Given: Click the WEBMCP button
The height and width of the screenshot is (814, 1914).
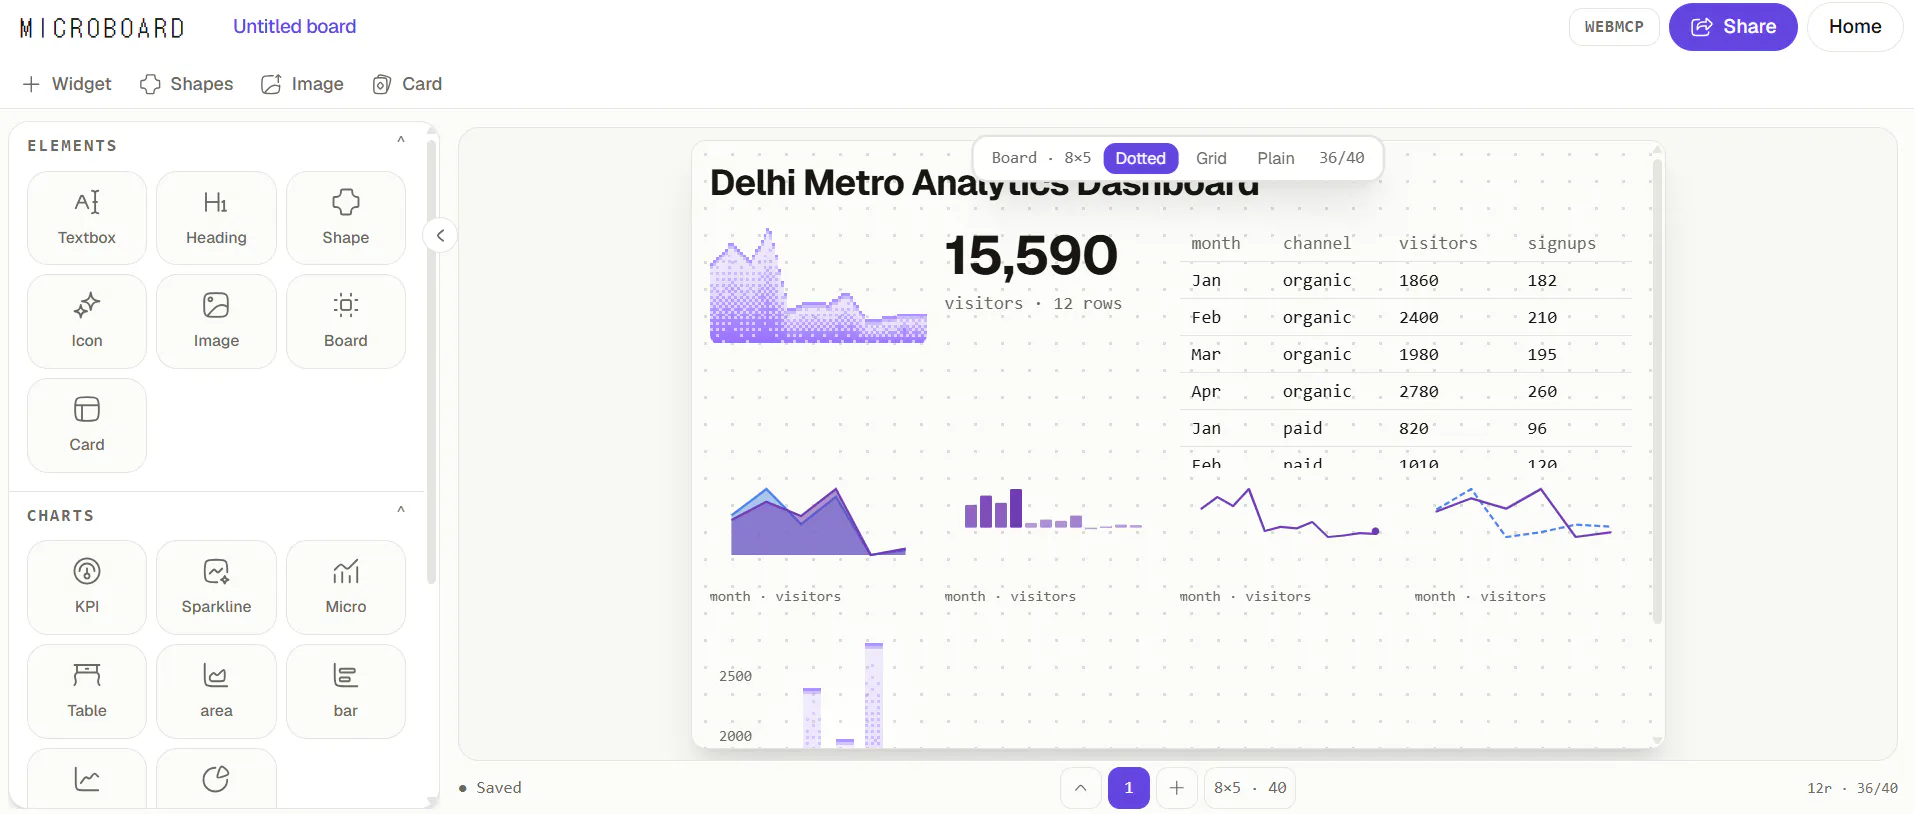Looking at the screenshot, I should 1614,27.
